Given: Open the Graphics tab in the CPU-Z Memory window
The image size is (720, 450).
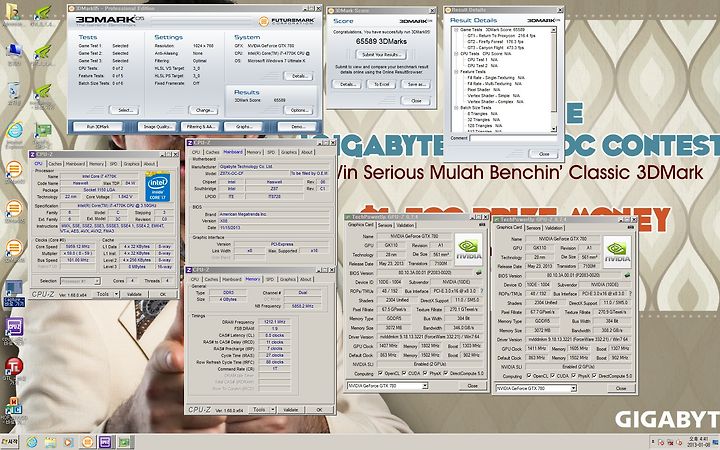Looking at the screenshot, I should (288, 279).
